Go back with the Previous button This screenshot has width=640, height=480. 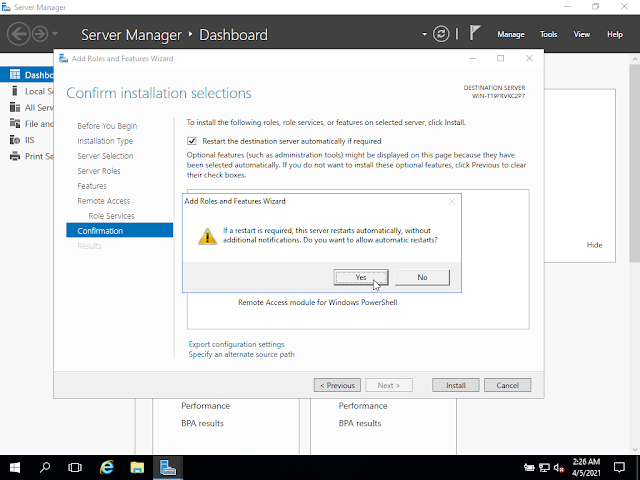pos(337,385)
